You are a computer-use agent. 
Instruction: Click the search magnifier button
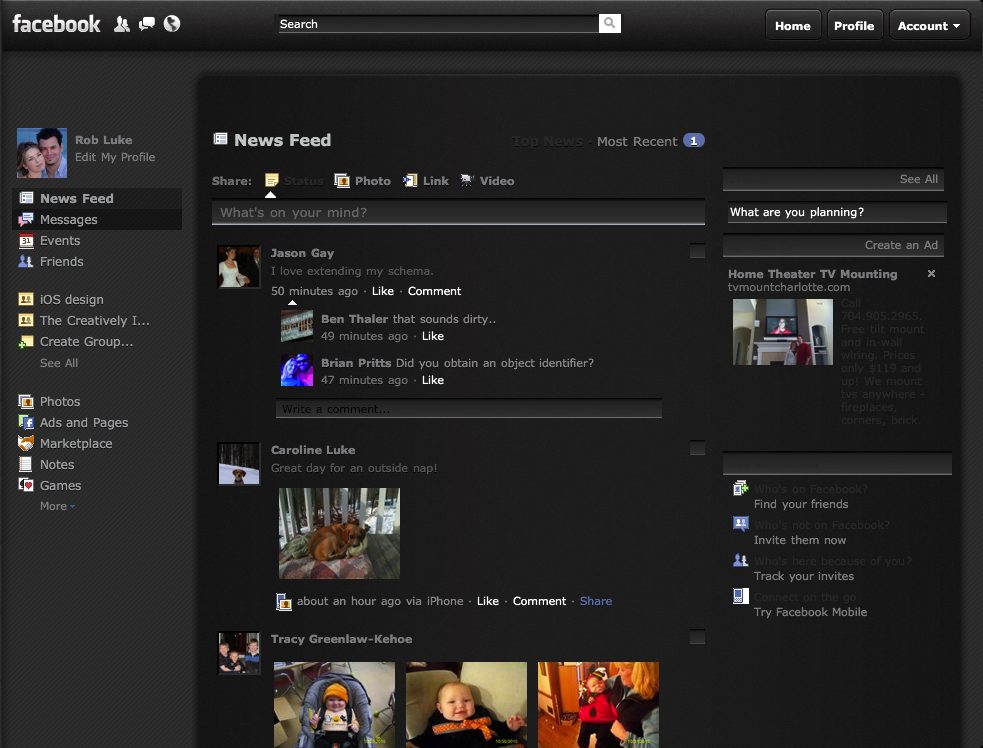(x=609, y=24)
